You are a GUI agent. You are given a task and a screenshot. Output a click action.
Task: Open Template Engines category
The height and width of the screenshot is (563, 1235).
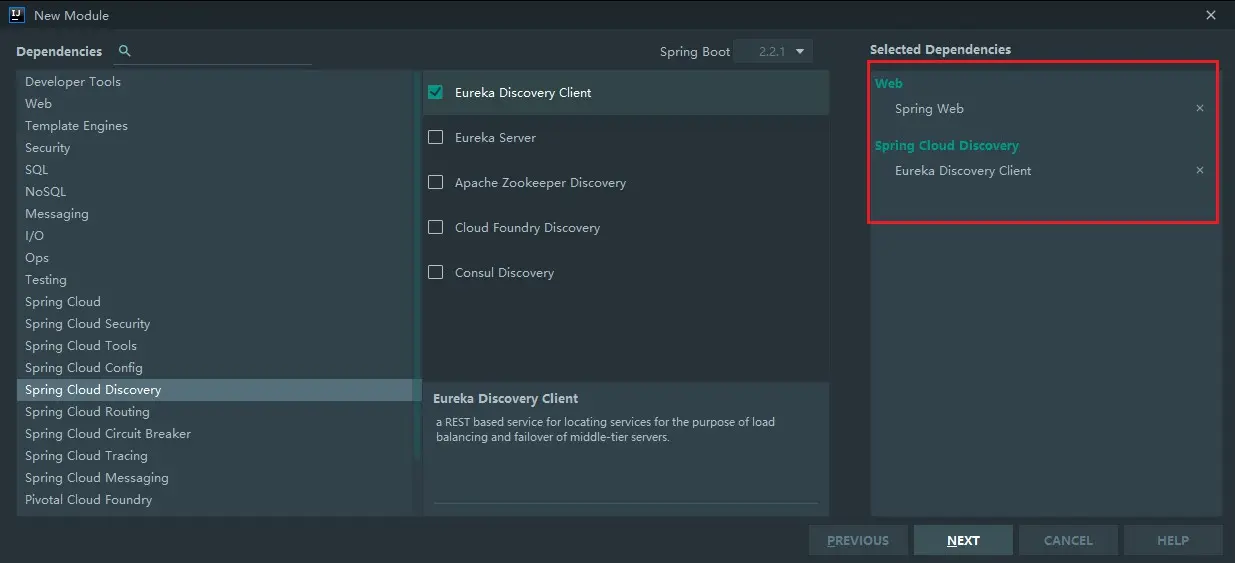[x=215, y=126]
